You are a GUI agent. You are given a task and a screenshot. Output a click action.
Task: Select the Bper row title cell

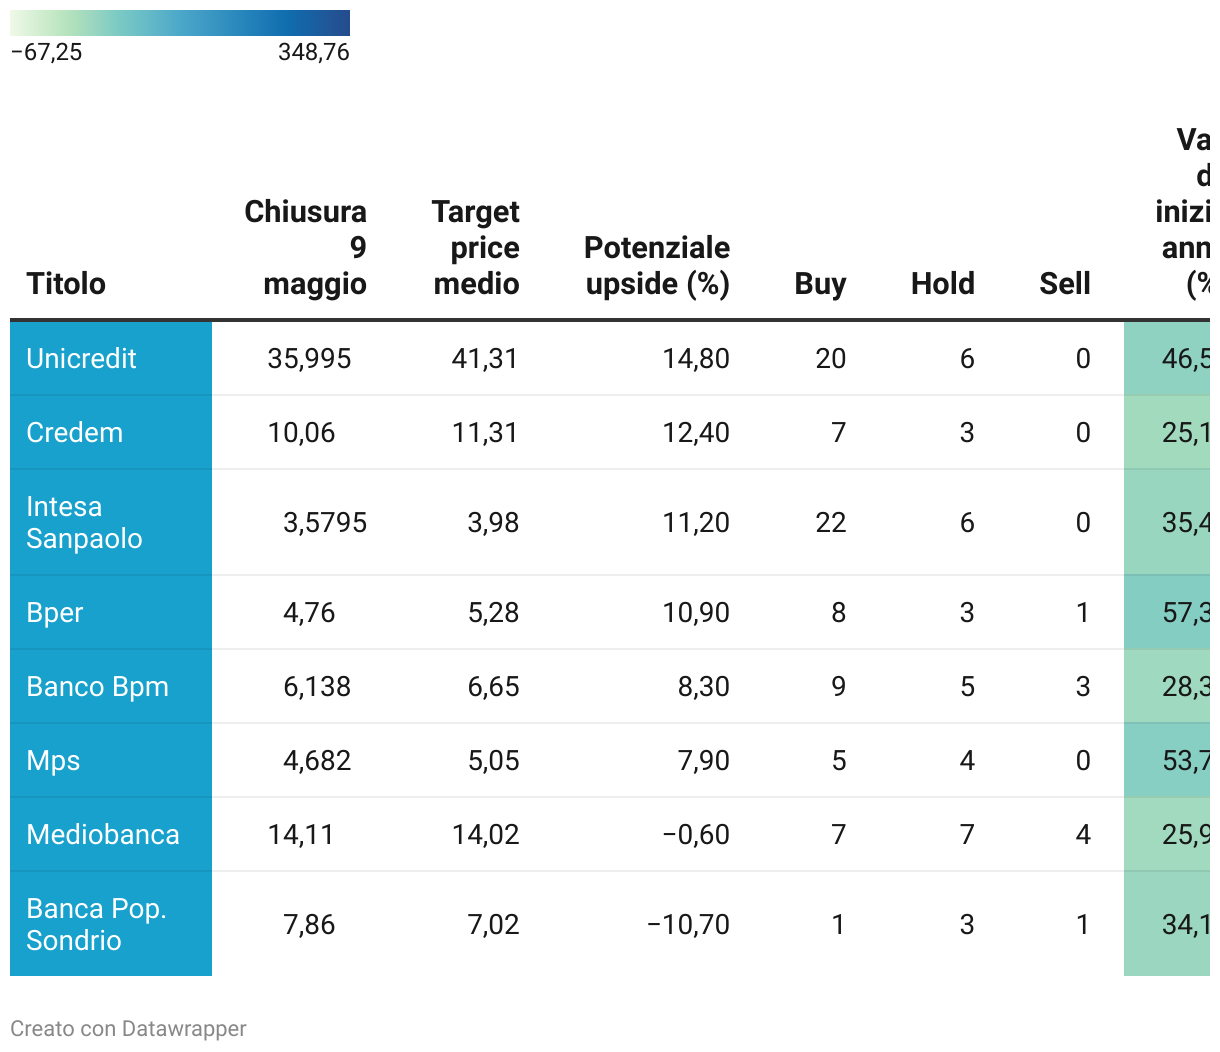55,613
